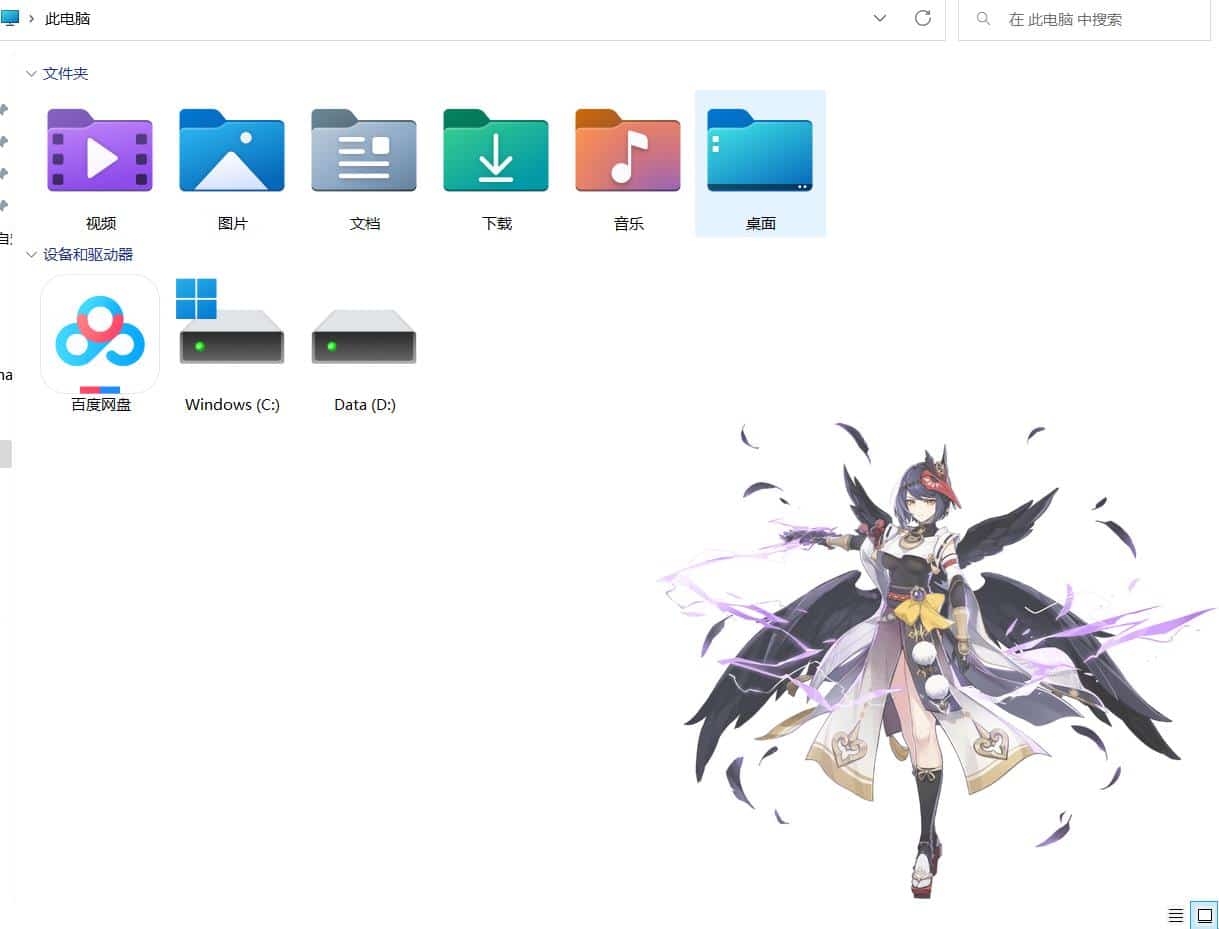Viewport: 1219px width, 929px height.
Task: Click the 设备和驱动器 group header text
Action: click(x=88, y=254)
